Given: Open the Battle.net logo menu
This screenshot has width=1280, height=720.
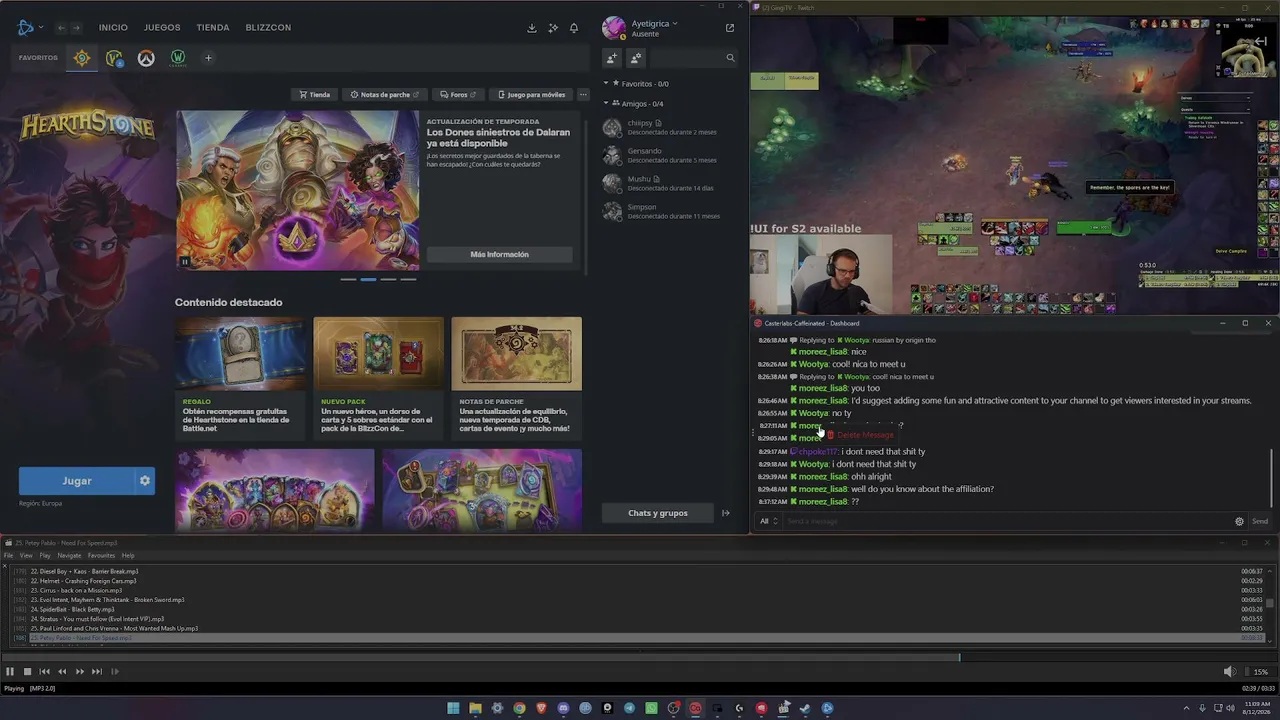Looking at the screenshot, I should [x=28, y=27].
